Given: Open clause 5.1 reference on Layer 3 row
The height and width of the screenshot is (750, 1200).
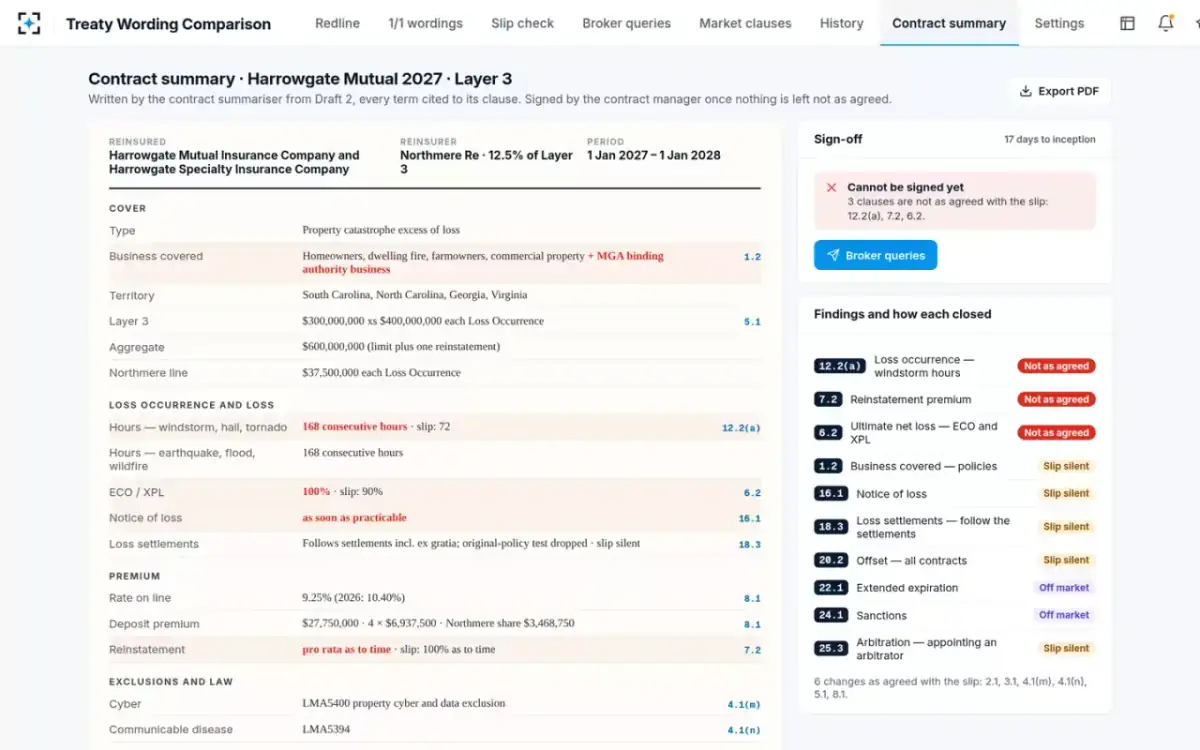Looking at the screenshot, I should (752, 322).
